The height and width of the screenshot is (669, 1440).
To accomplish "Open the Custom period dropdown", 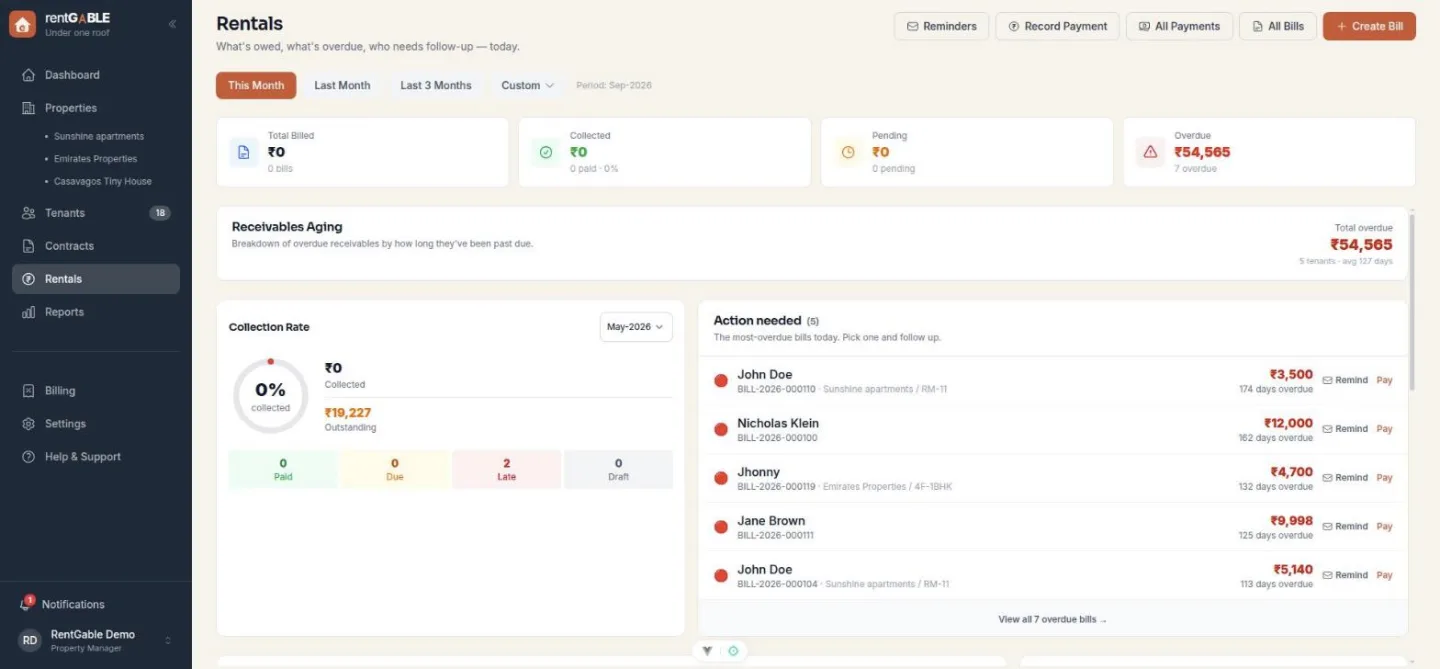I will (x=527, y=86).
